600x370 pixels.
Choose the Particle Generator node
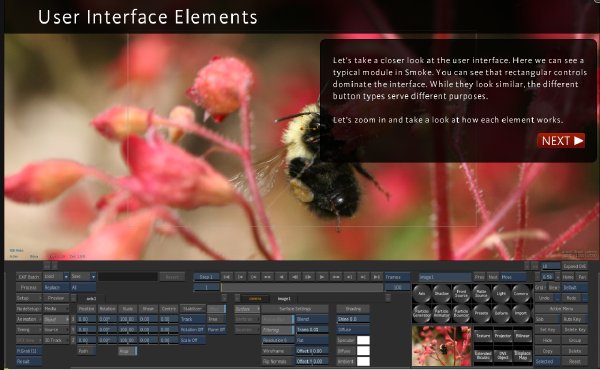tap(422, 313)
